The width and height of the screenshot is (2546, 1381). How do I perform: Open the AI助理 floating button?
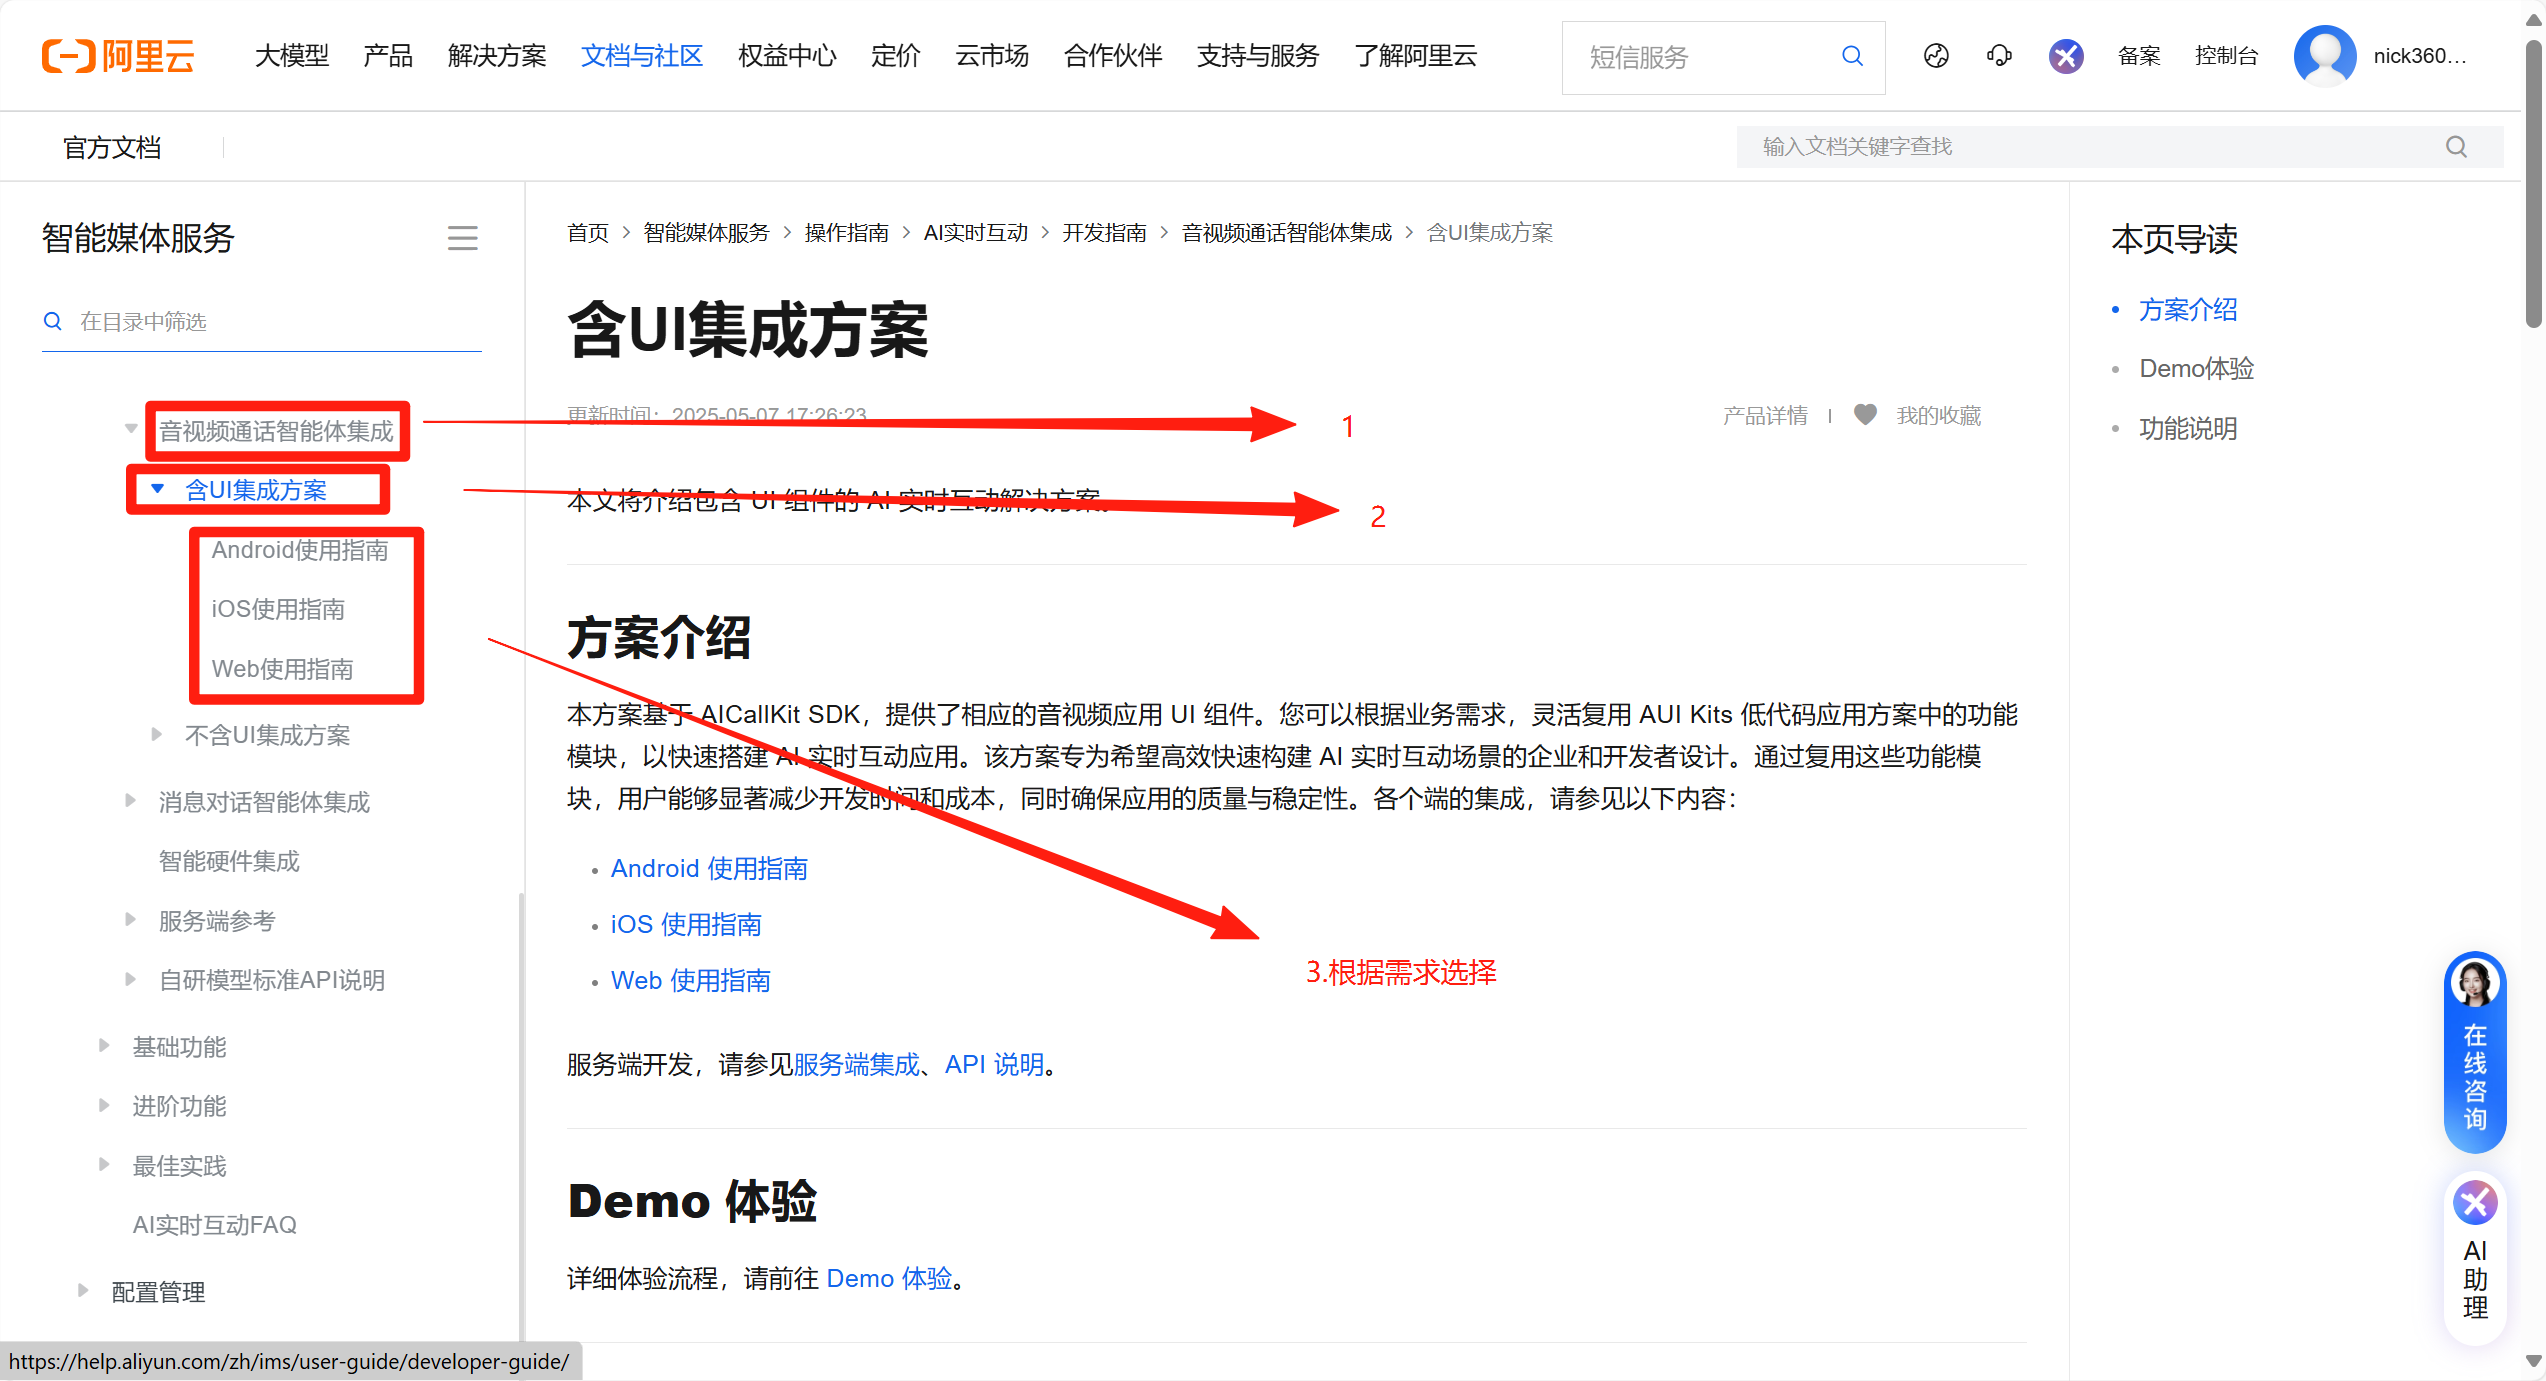coord(2475,1258)
